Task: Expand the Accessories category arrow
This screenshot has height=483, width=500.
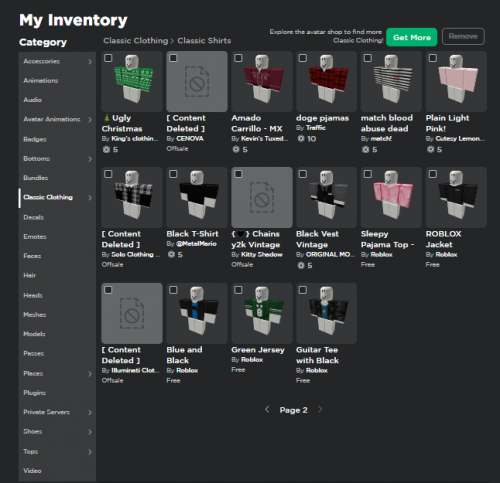Action: [90, 62]
